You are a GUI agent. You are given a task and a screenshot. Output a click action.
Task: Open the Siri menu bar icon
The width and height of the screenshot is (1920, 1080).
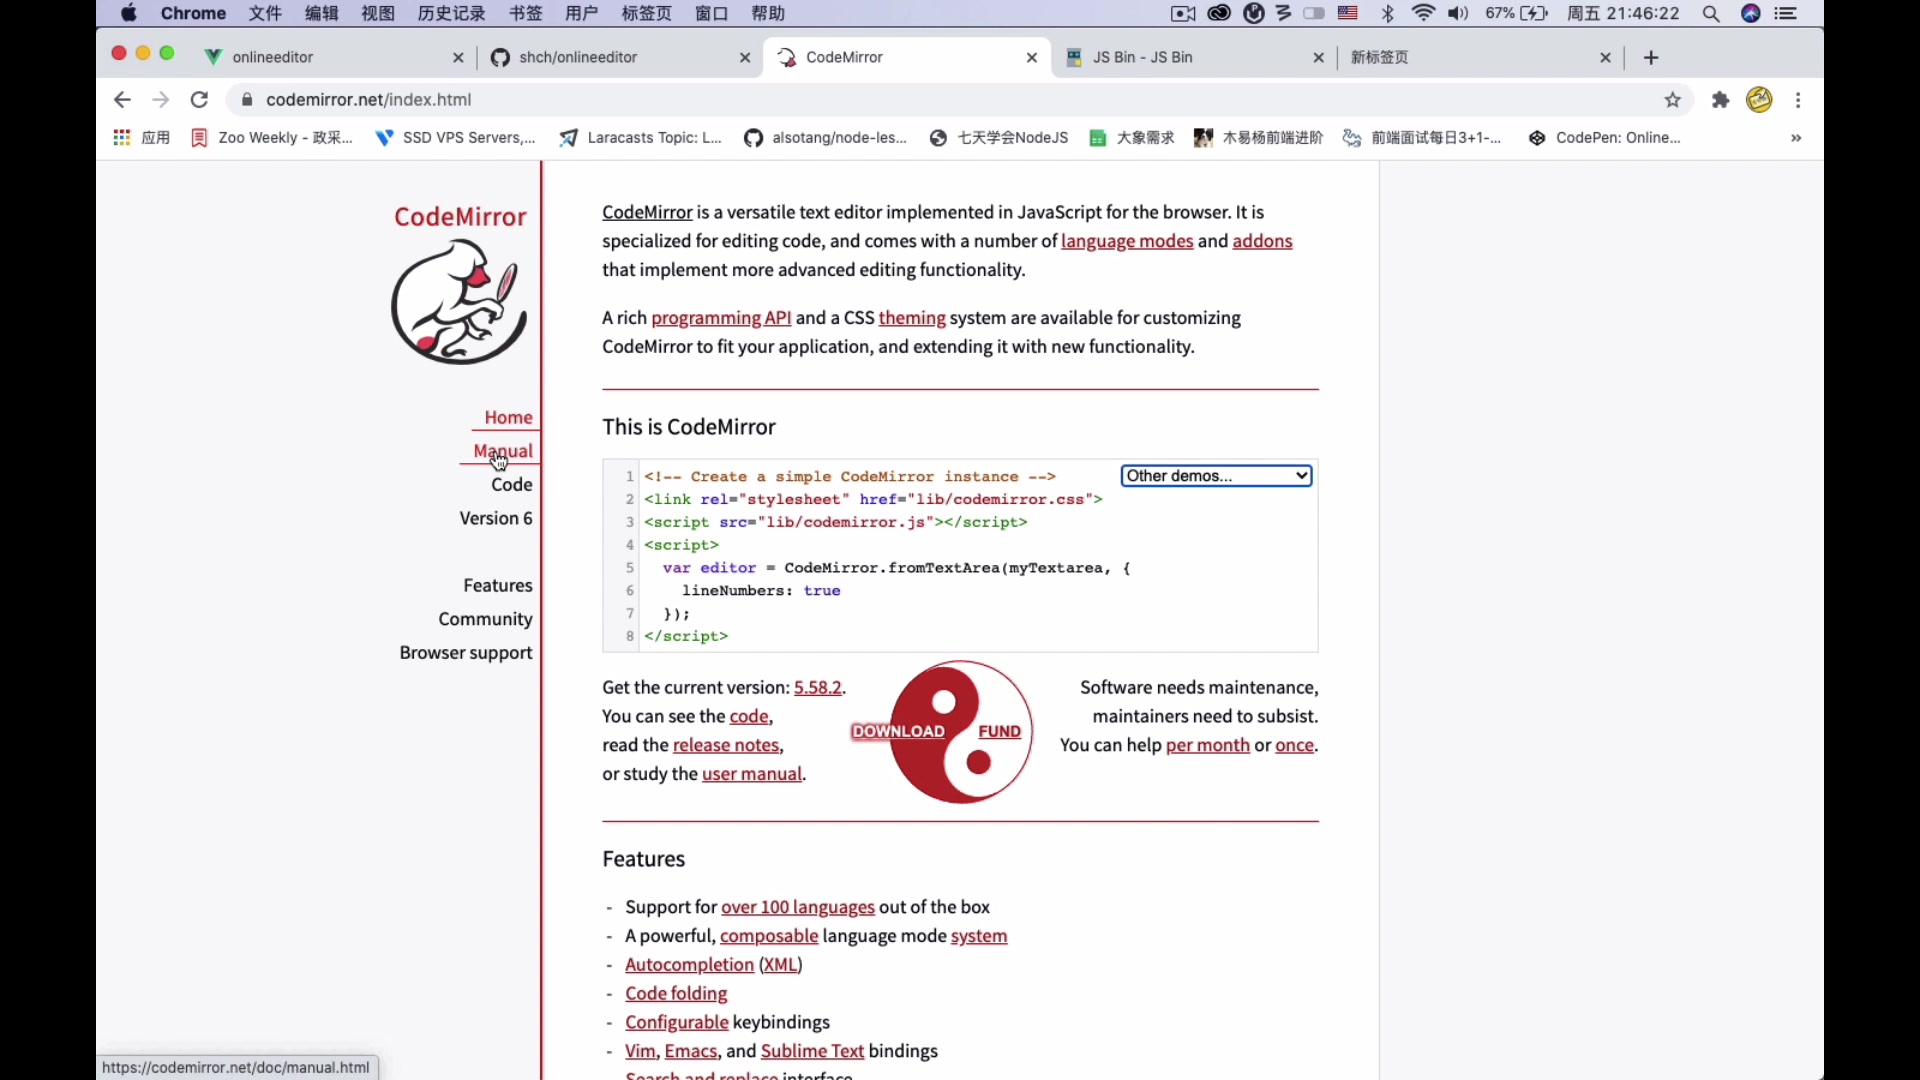[1750, 14]
